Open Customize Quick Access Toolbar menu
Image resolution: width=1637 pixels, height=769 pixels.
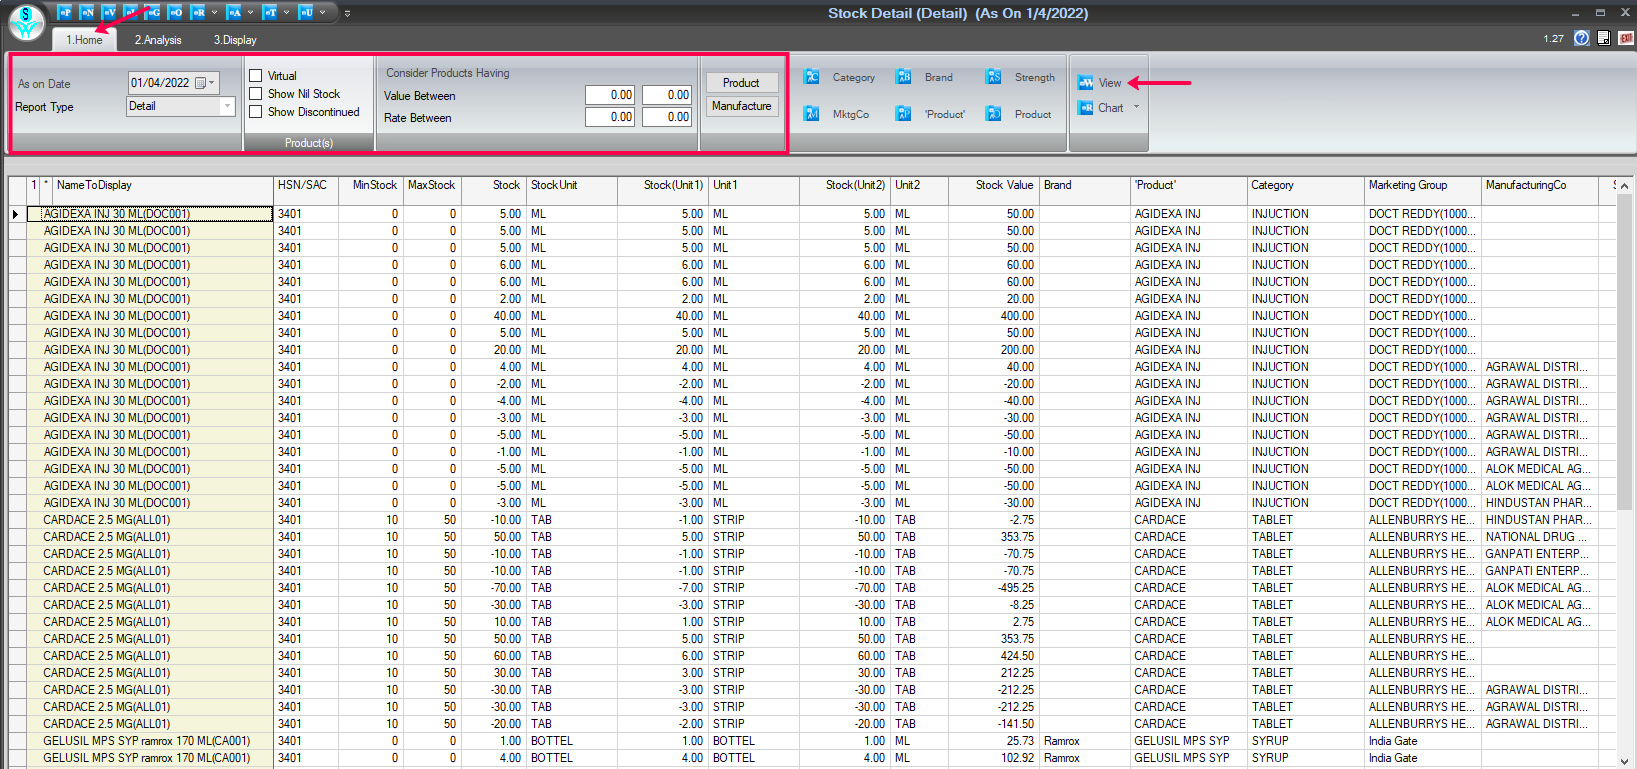point(347,13)
